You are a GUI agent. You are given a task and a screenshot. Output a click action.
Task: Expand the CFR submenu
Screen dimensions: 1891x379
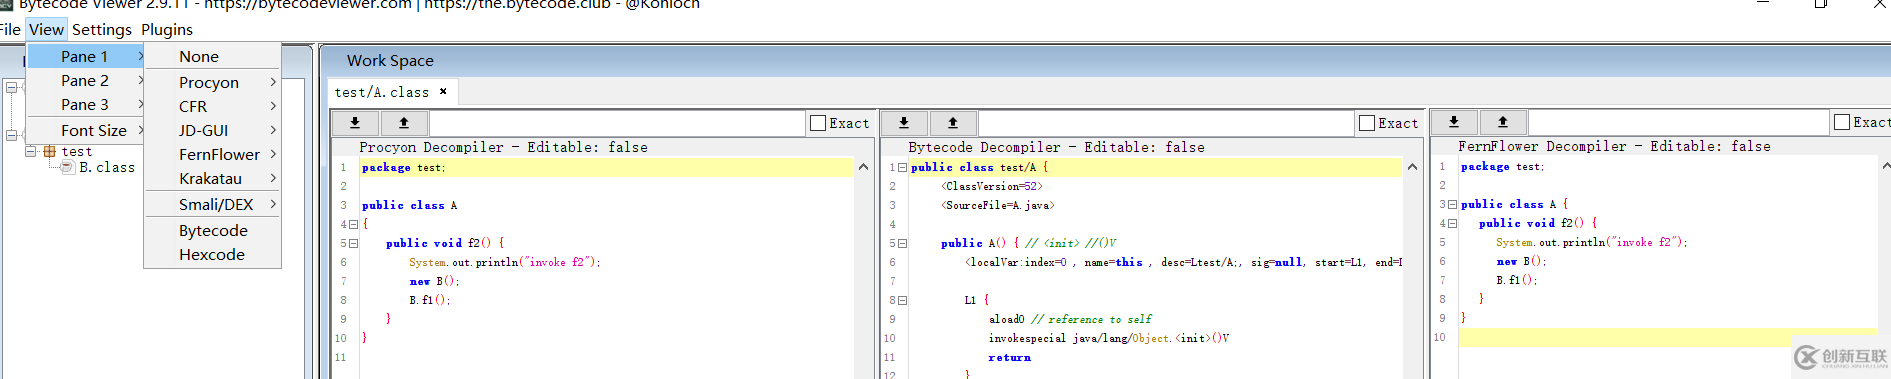coord(212,106)
